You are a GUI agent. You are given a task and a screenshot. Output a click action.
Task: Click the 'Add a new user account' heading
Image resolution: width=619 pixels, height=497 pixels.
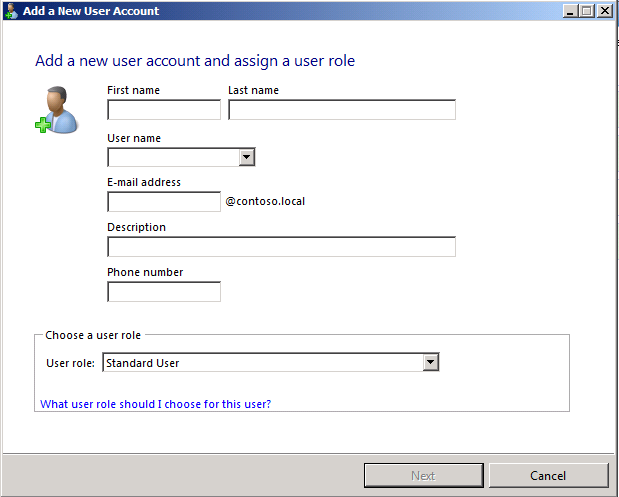[x=195, y=61]
